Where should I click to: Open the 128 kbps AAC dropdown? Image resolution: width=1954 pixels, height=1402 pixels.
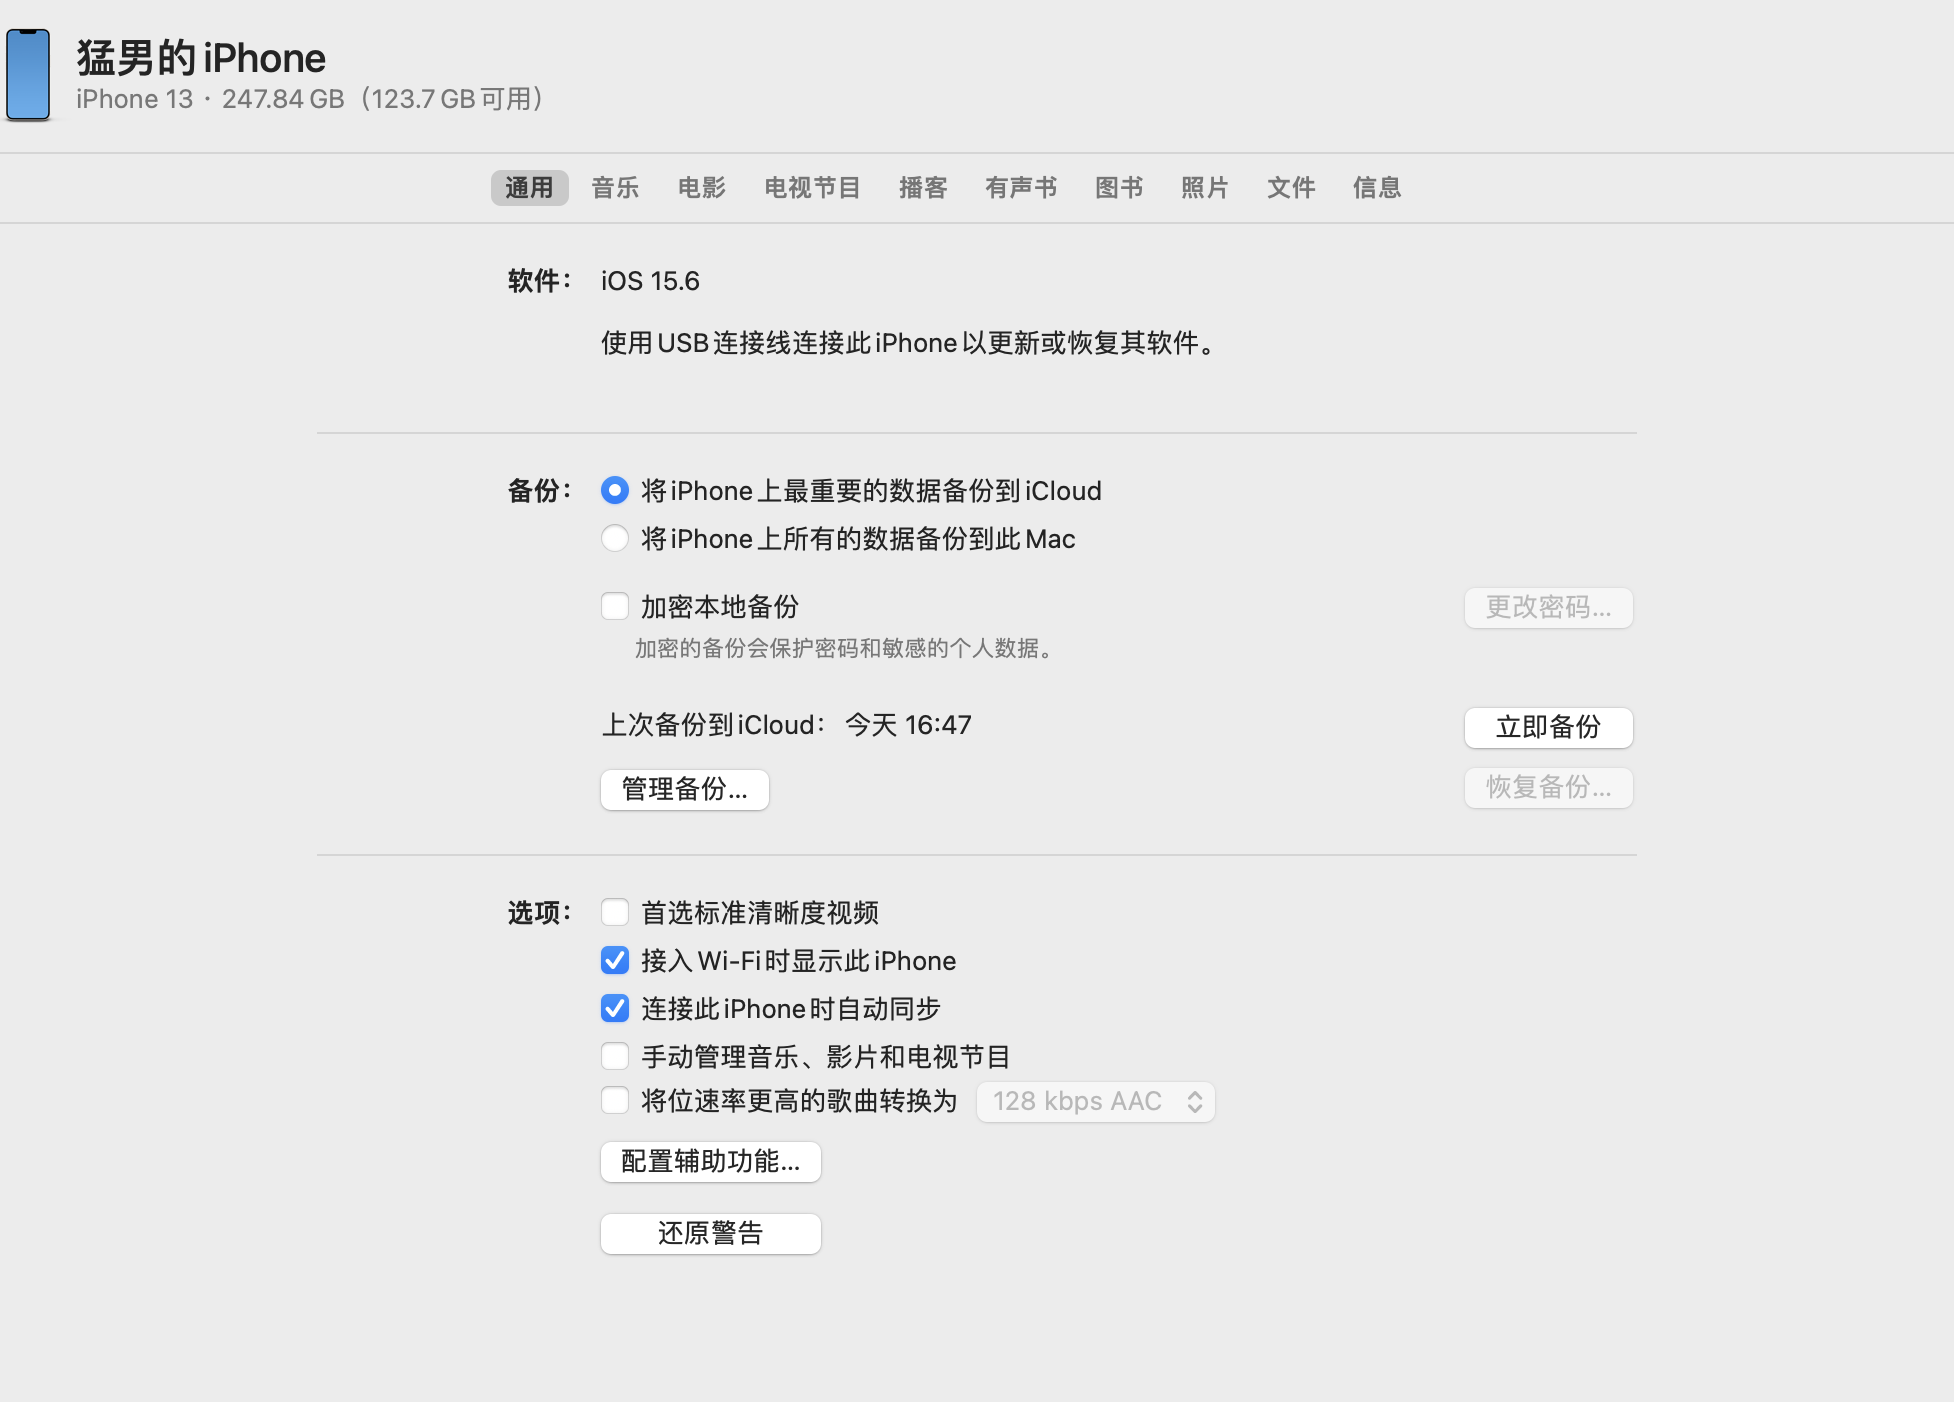pyautogui.click(x=1095, y=1102)
